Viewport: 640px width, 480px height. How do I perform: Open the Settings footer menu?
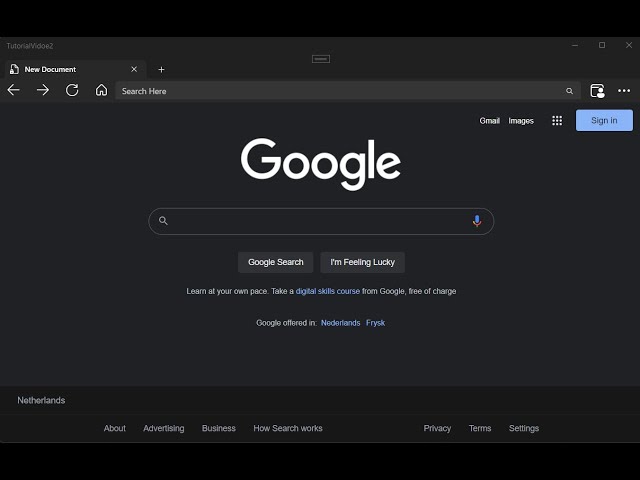tap(524, 428)
